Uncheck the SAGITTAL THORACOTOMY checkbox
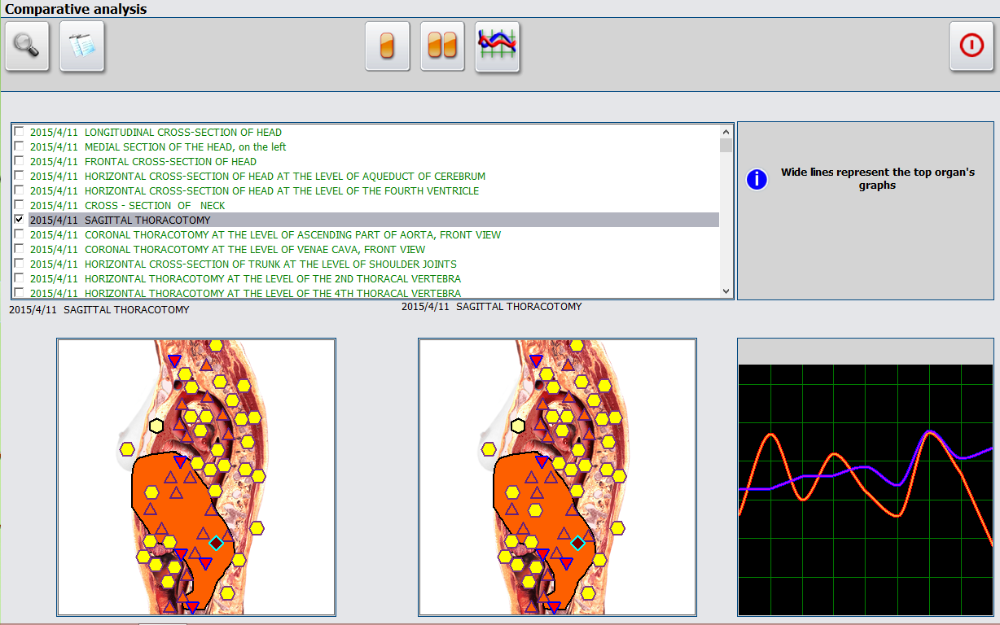 [19, 220]
